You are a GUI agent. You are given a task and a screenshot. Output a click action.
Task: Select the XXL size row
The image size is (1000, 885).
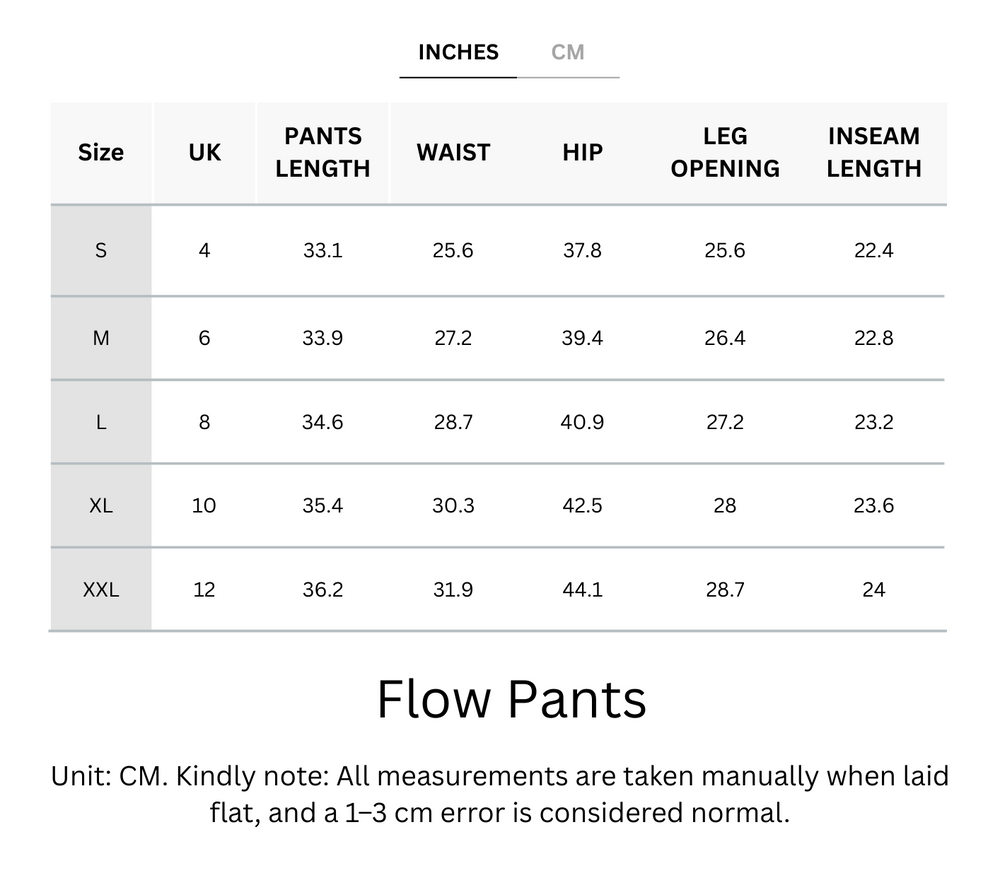tap(100, 590)
